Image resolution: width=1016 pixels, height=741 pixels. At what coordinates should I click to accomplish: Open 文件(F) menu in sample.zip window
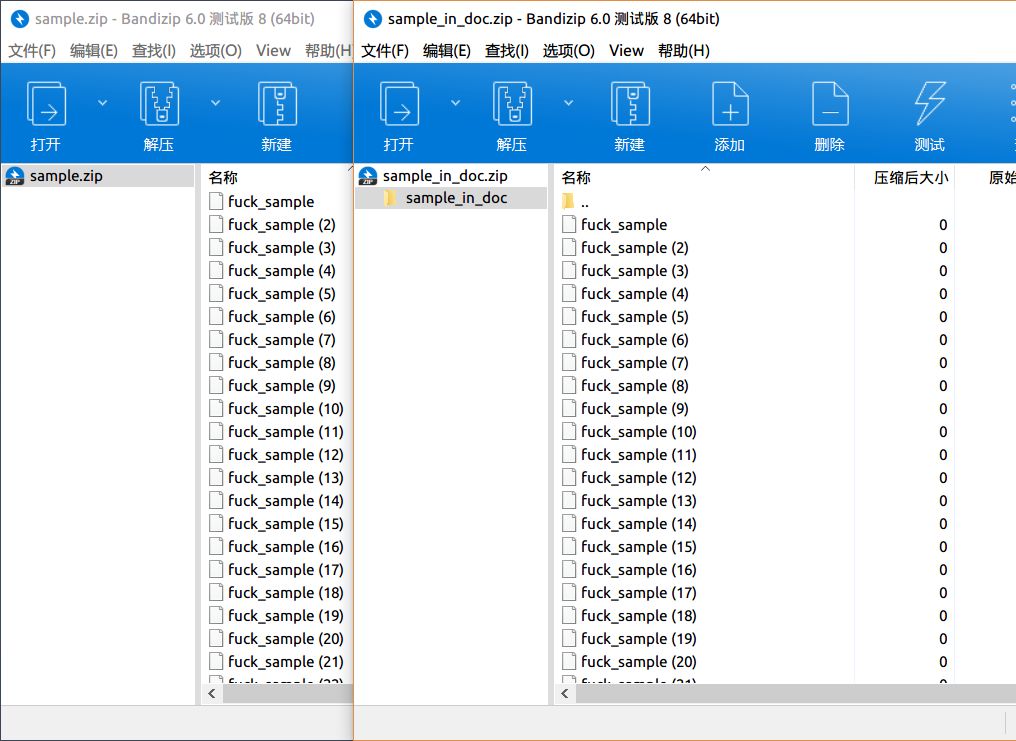tap(32, 51)
